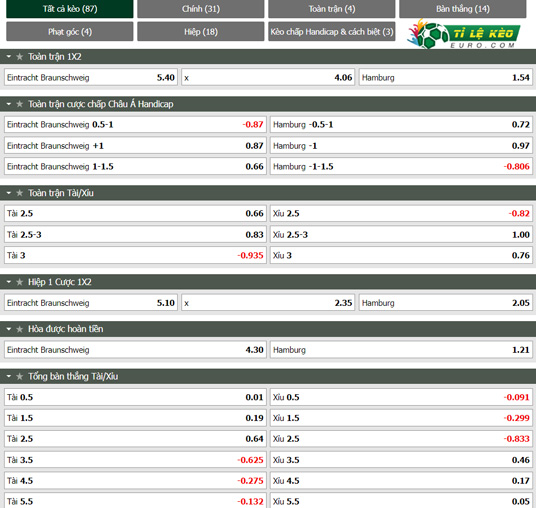Screen dimensions: 536x508
Task: Collapse the Hiệp 1 Cược 1X2 arrow
Action: [x=9, y=282]
